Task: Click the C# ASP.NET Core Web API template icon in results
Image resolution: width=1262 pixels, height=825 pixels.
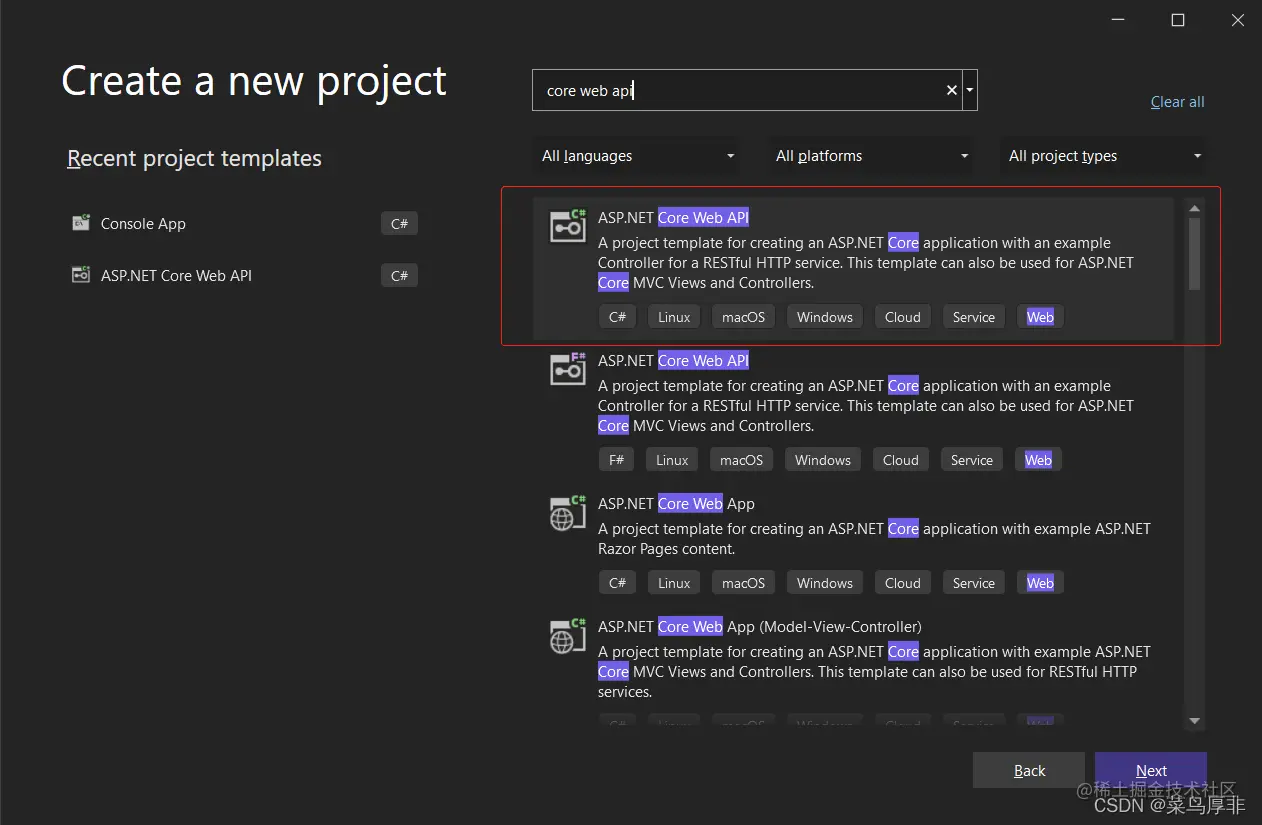Action: tap(568, 225)
